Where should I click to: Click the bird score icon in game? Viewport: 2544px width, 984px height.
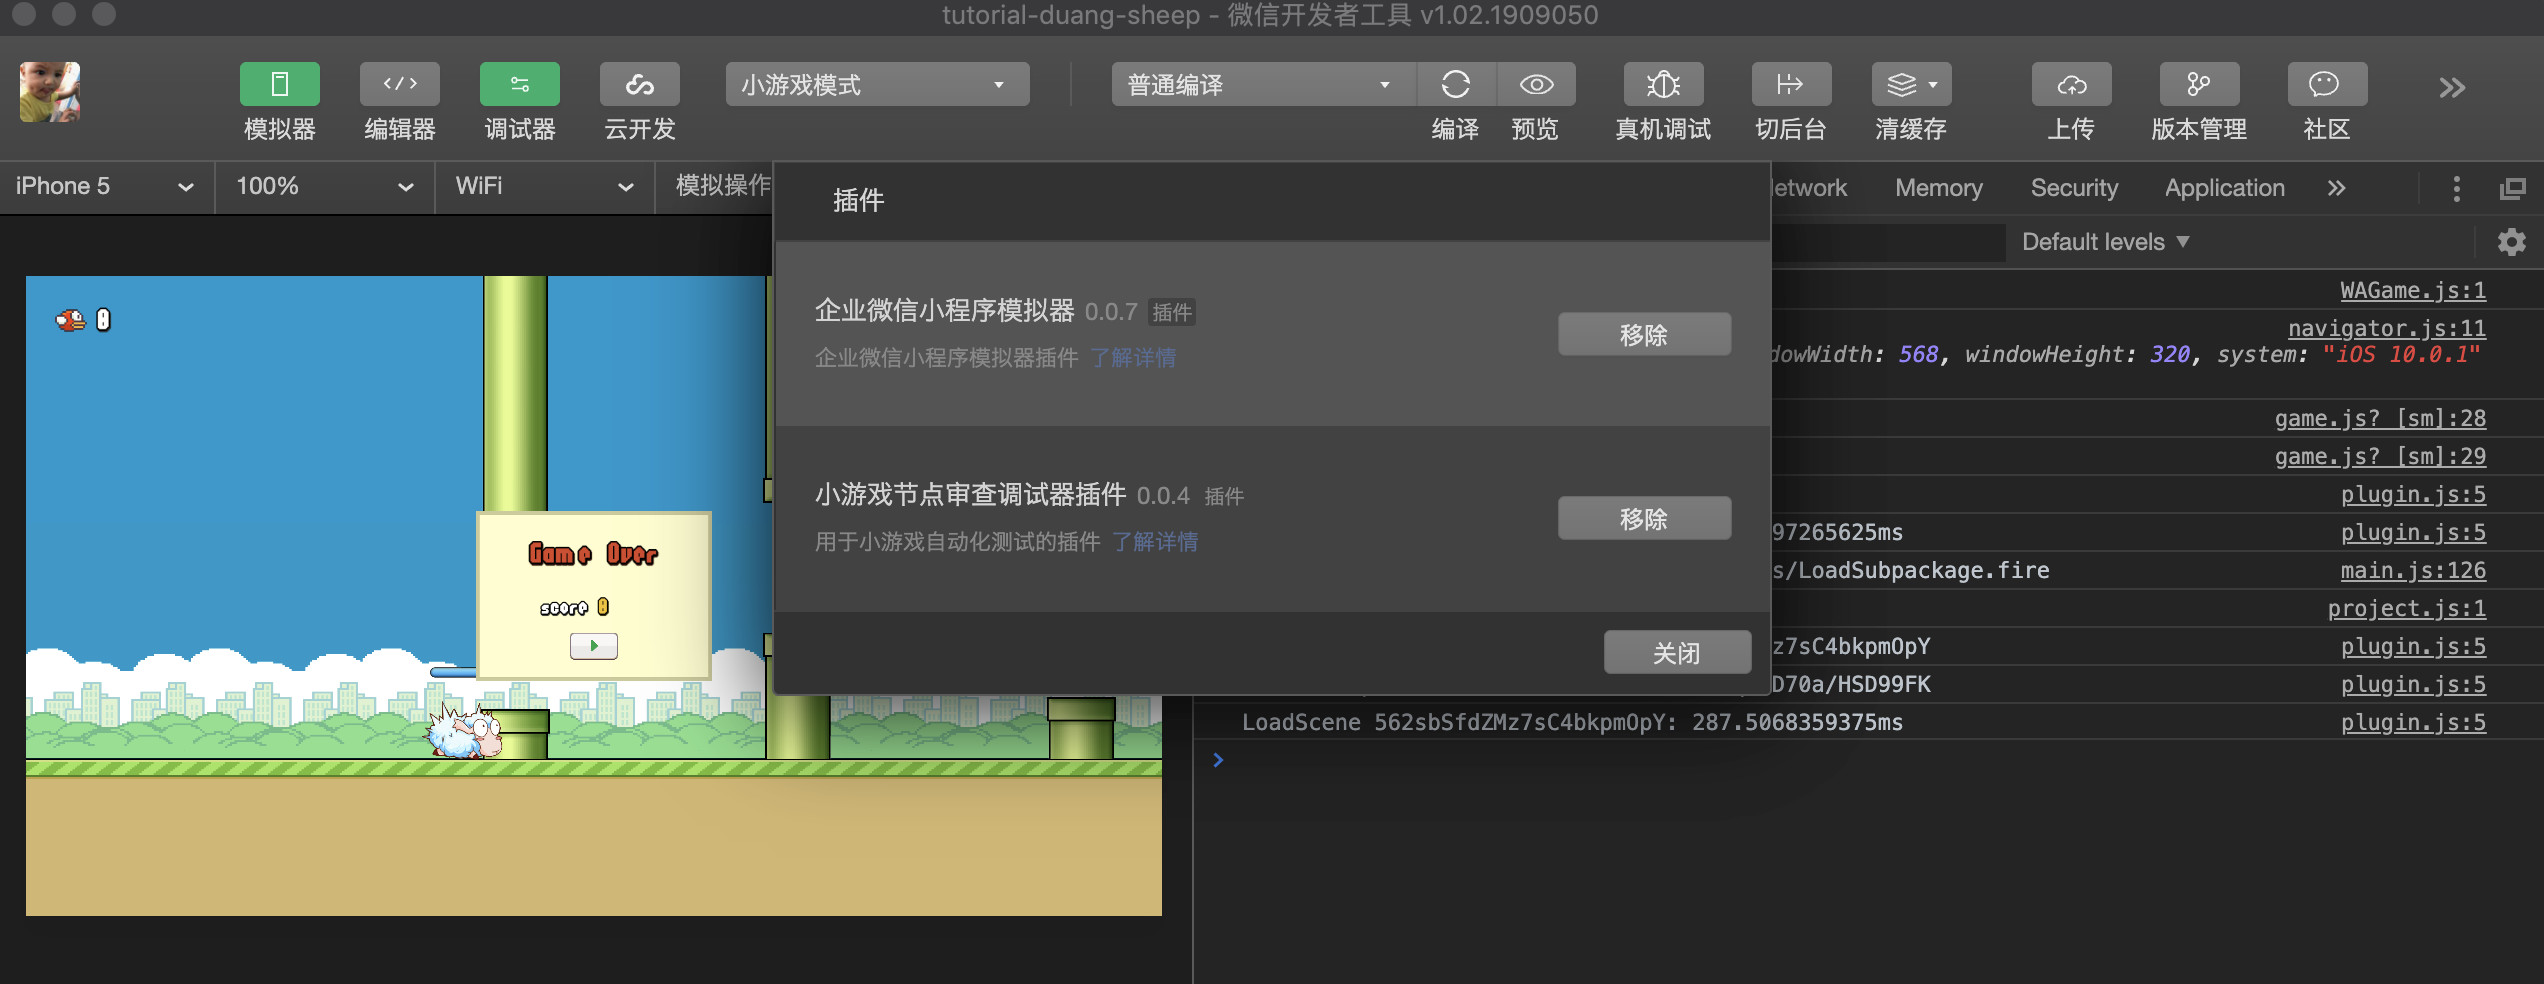point(70,320)
